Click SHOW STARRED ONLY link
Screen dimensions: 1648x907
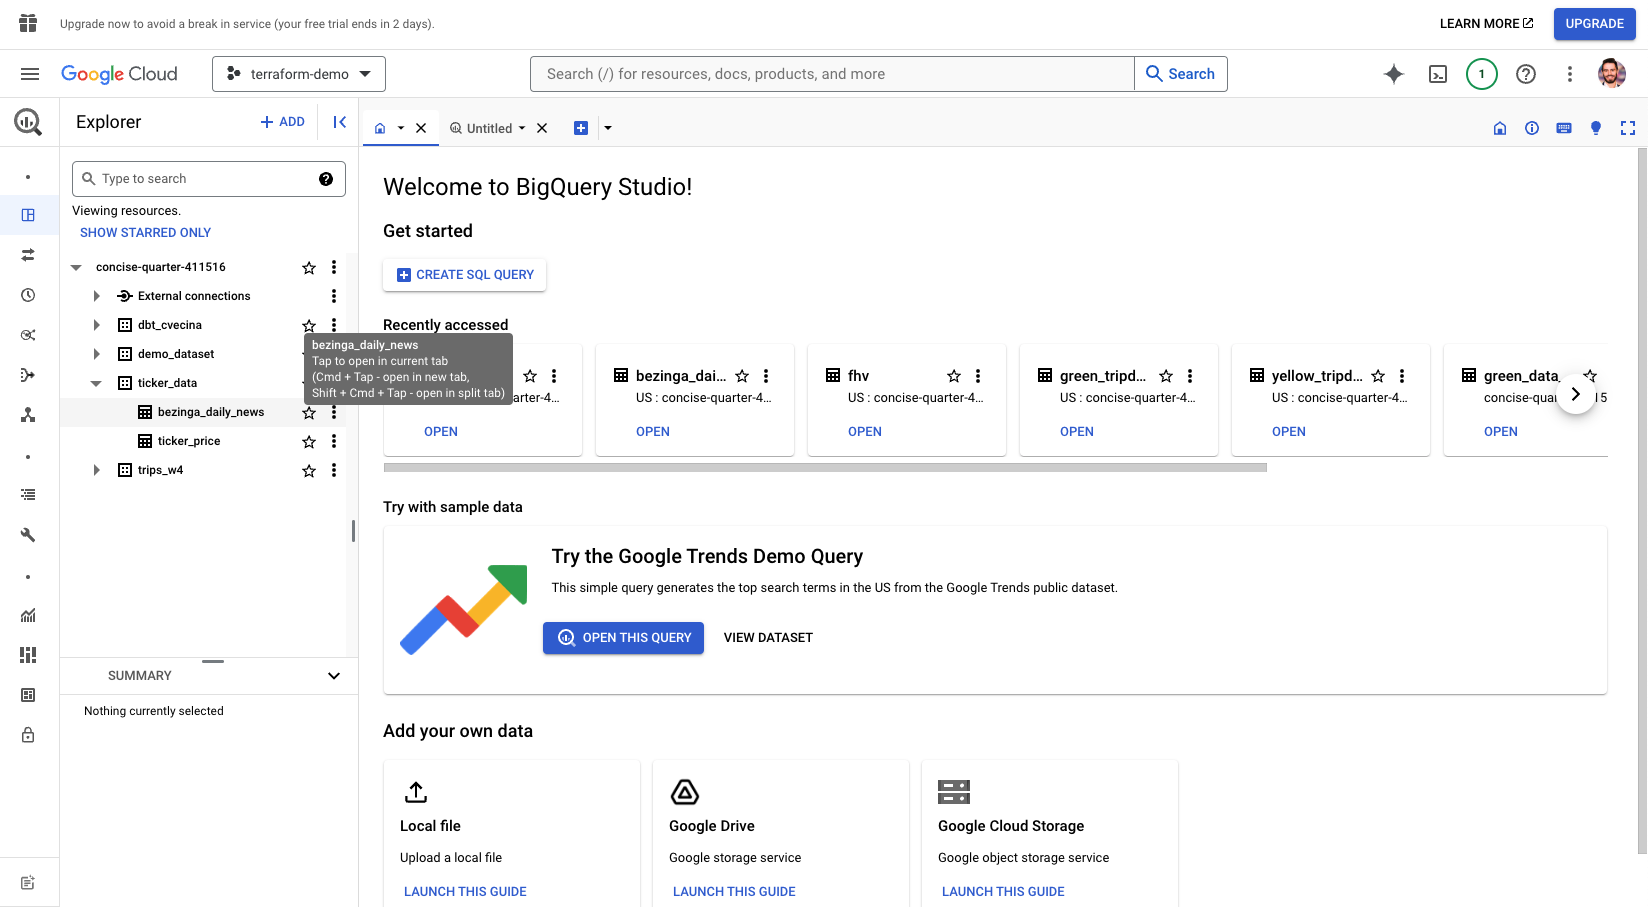point(146,233)
